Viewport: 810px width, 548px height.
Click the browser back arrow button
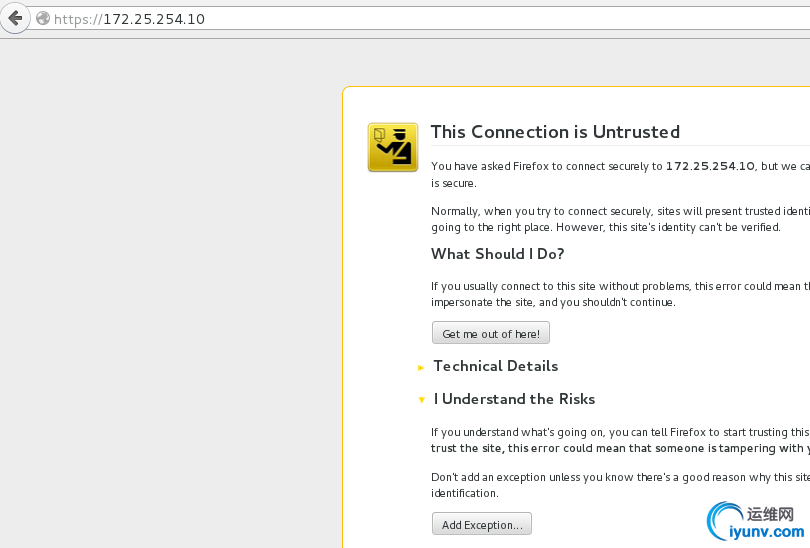click(x=15, y=19)
